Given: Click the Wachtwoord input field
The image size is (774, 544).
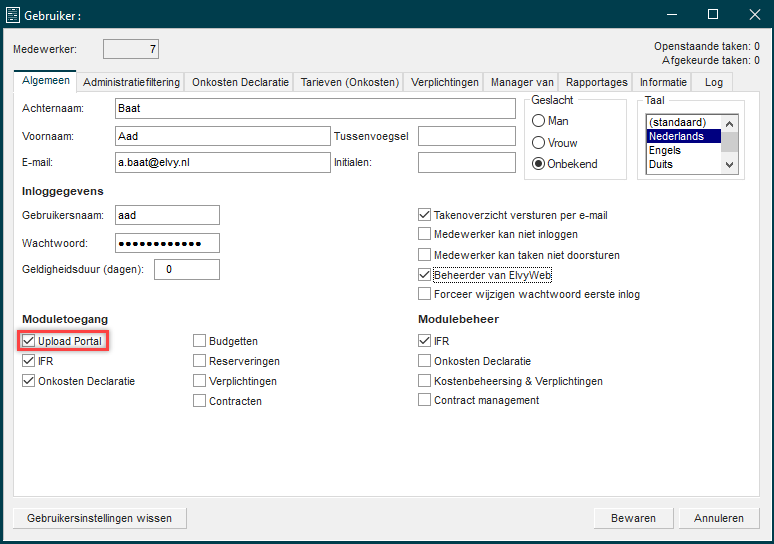Looking at the screenshot, I should point(167,243).
